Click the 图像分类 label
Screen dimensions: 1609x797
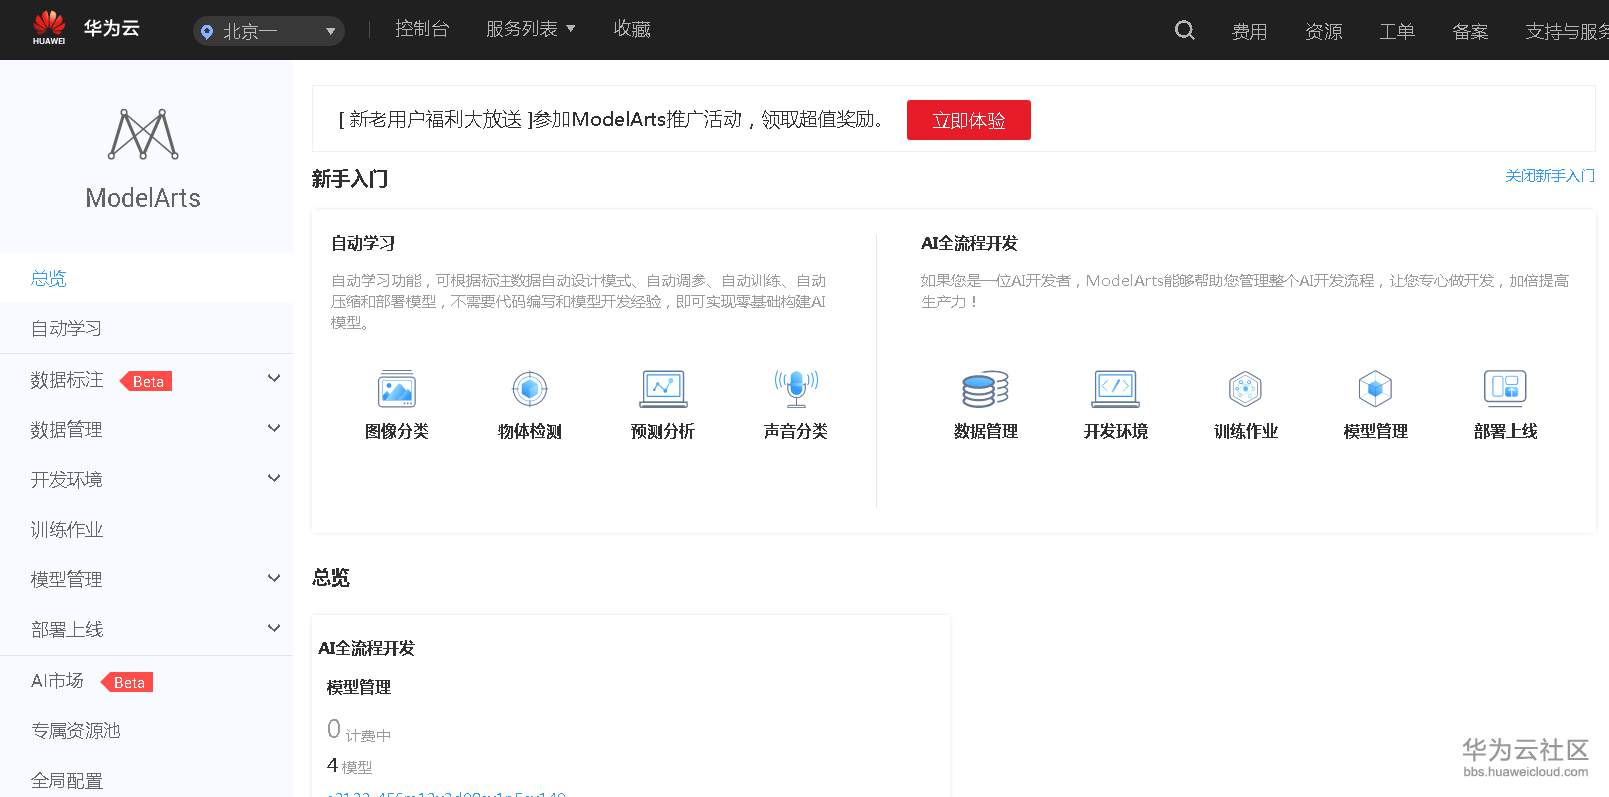pyautogui.click(x=397, y=431)
